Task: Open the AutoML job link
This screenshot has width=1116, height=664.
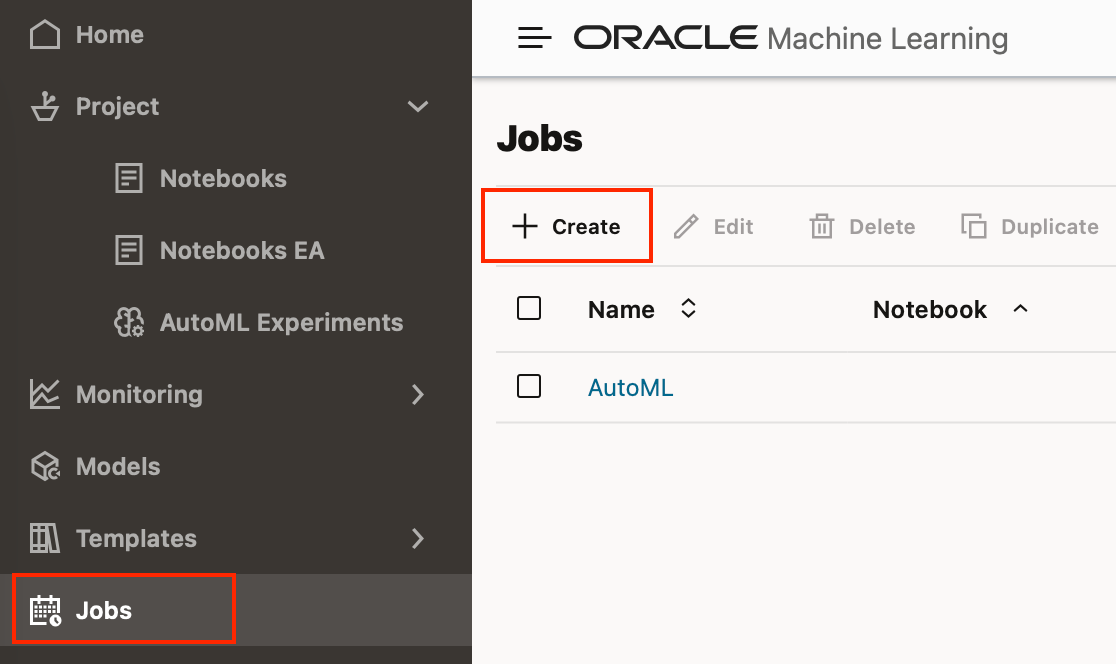Action: tap(630, 387)
